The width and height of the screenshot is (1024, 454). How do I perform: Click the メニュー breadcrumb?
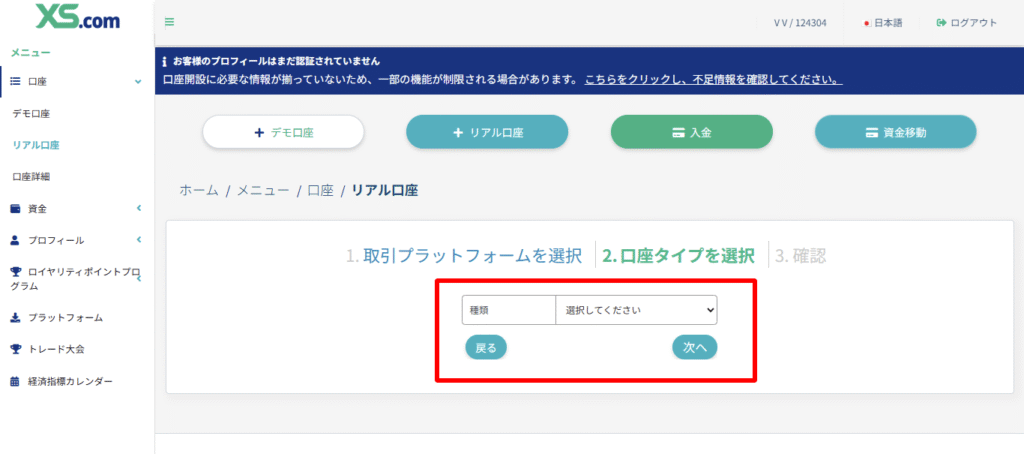pos(263,191)
